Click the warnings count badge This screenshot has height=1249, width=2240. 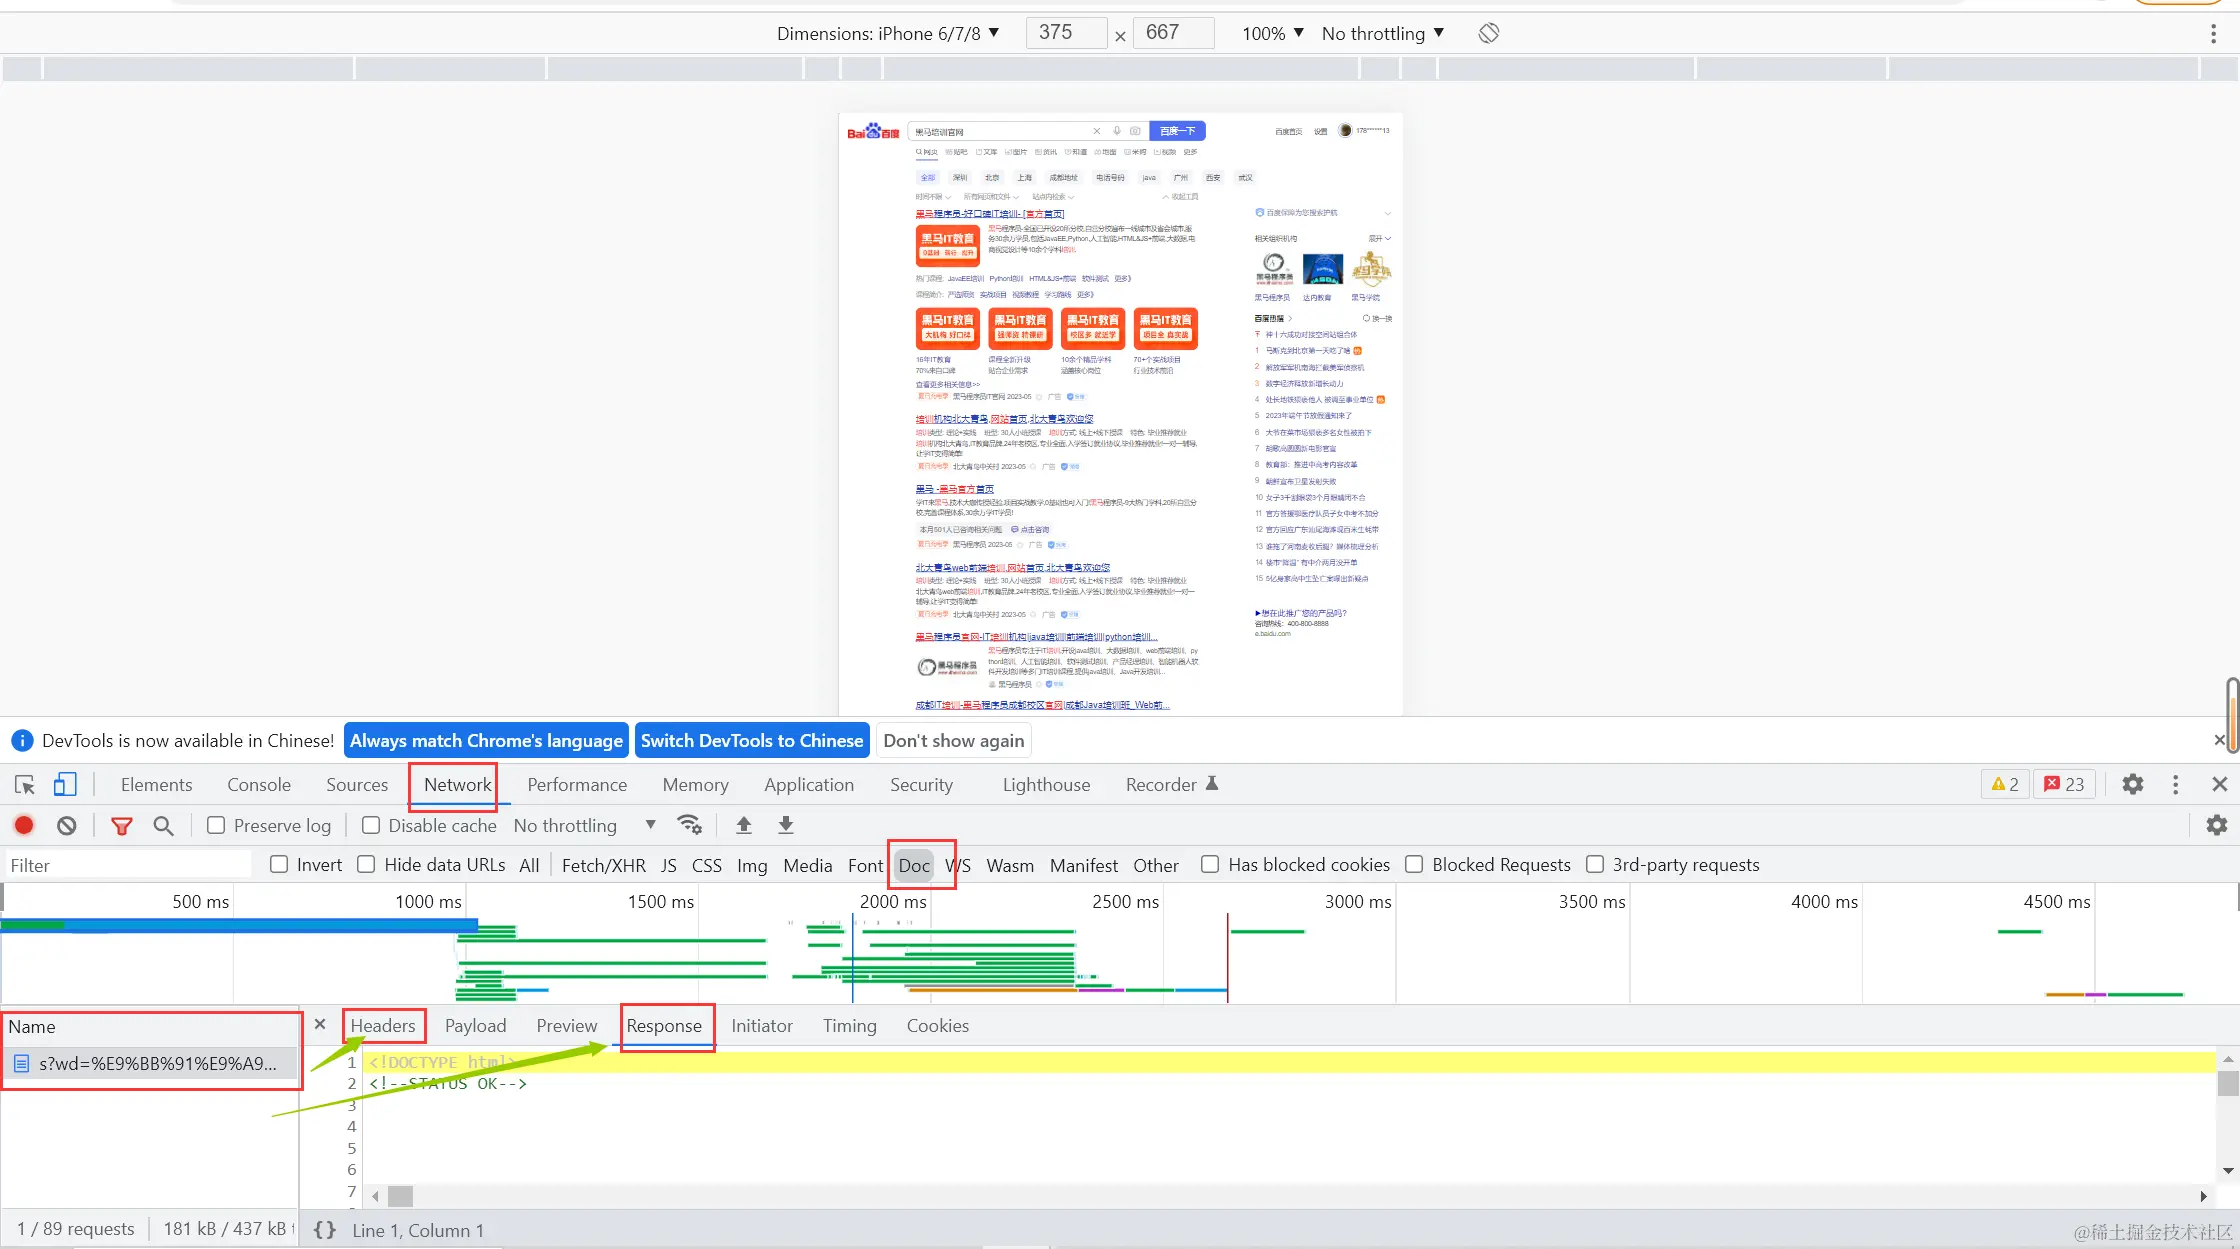[x=2005, y=785]
